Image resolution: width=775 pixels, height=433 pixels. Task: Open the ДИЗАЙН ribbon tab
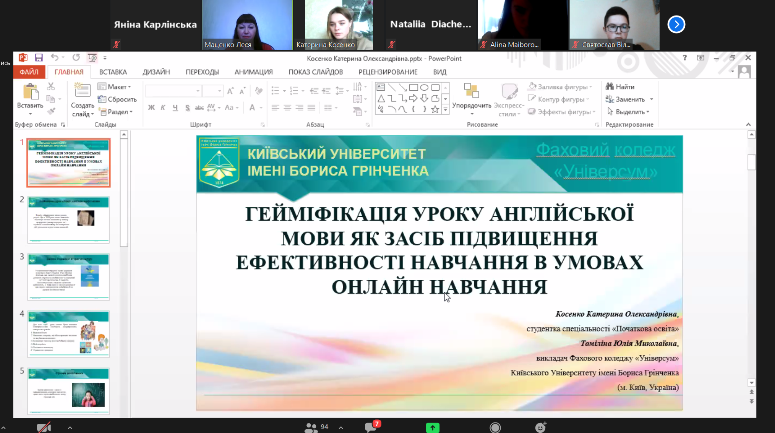coord(155,72)
